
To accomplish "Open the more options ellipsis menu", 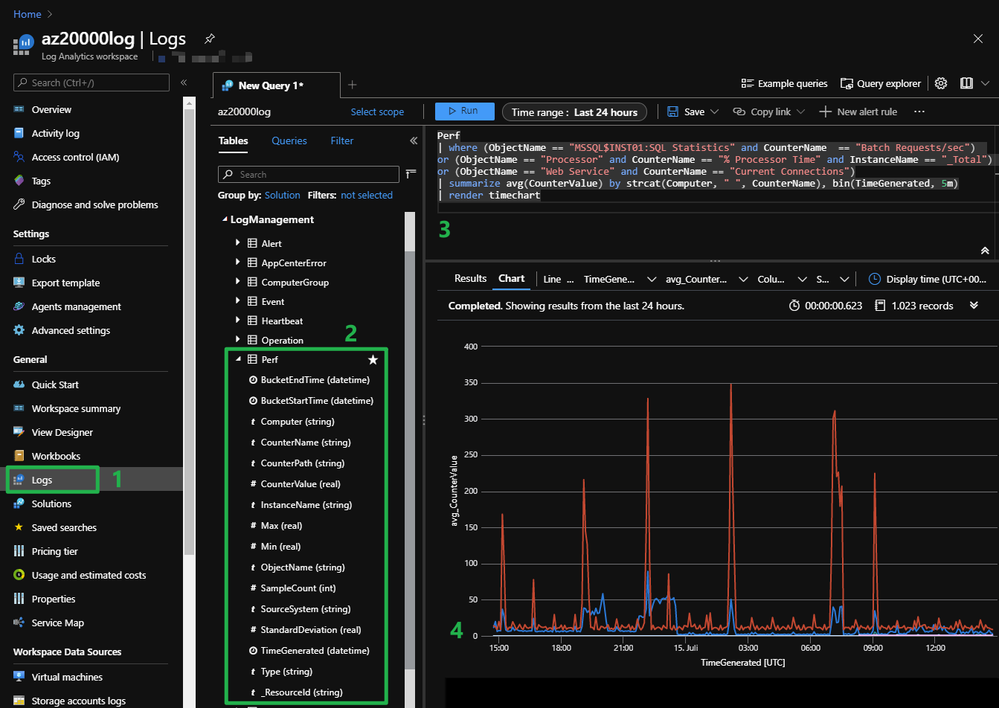I will [919, 112].
